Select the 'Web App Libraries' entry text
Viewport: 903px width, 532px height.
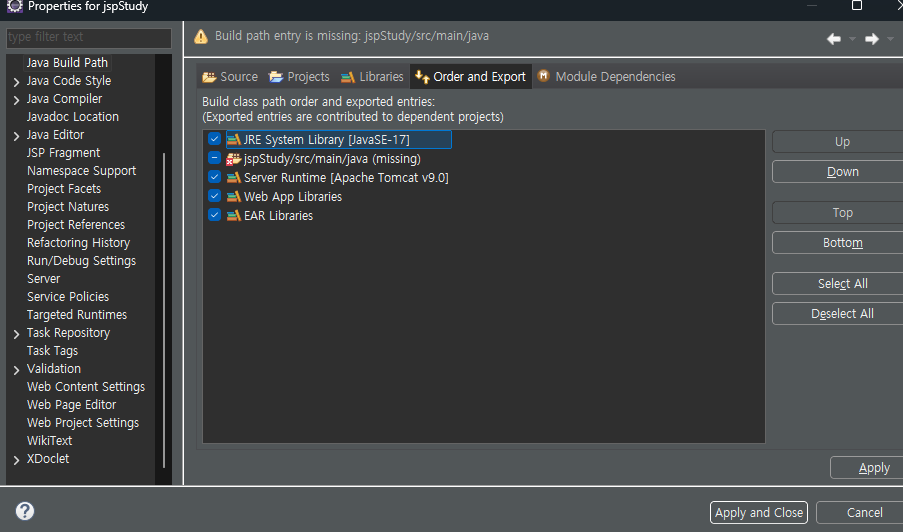[293, 196]
